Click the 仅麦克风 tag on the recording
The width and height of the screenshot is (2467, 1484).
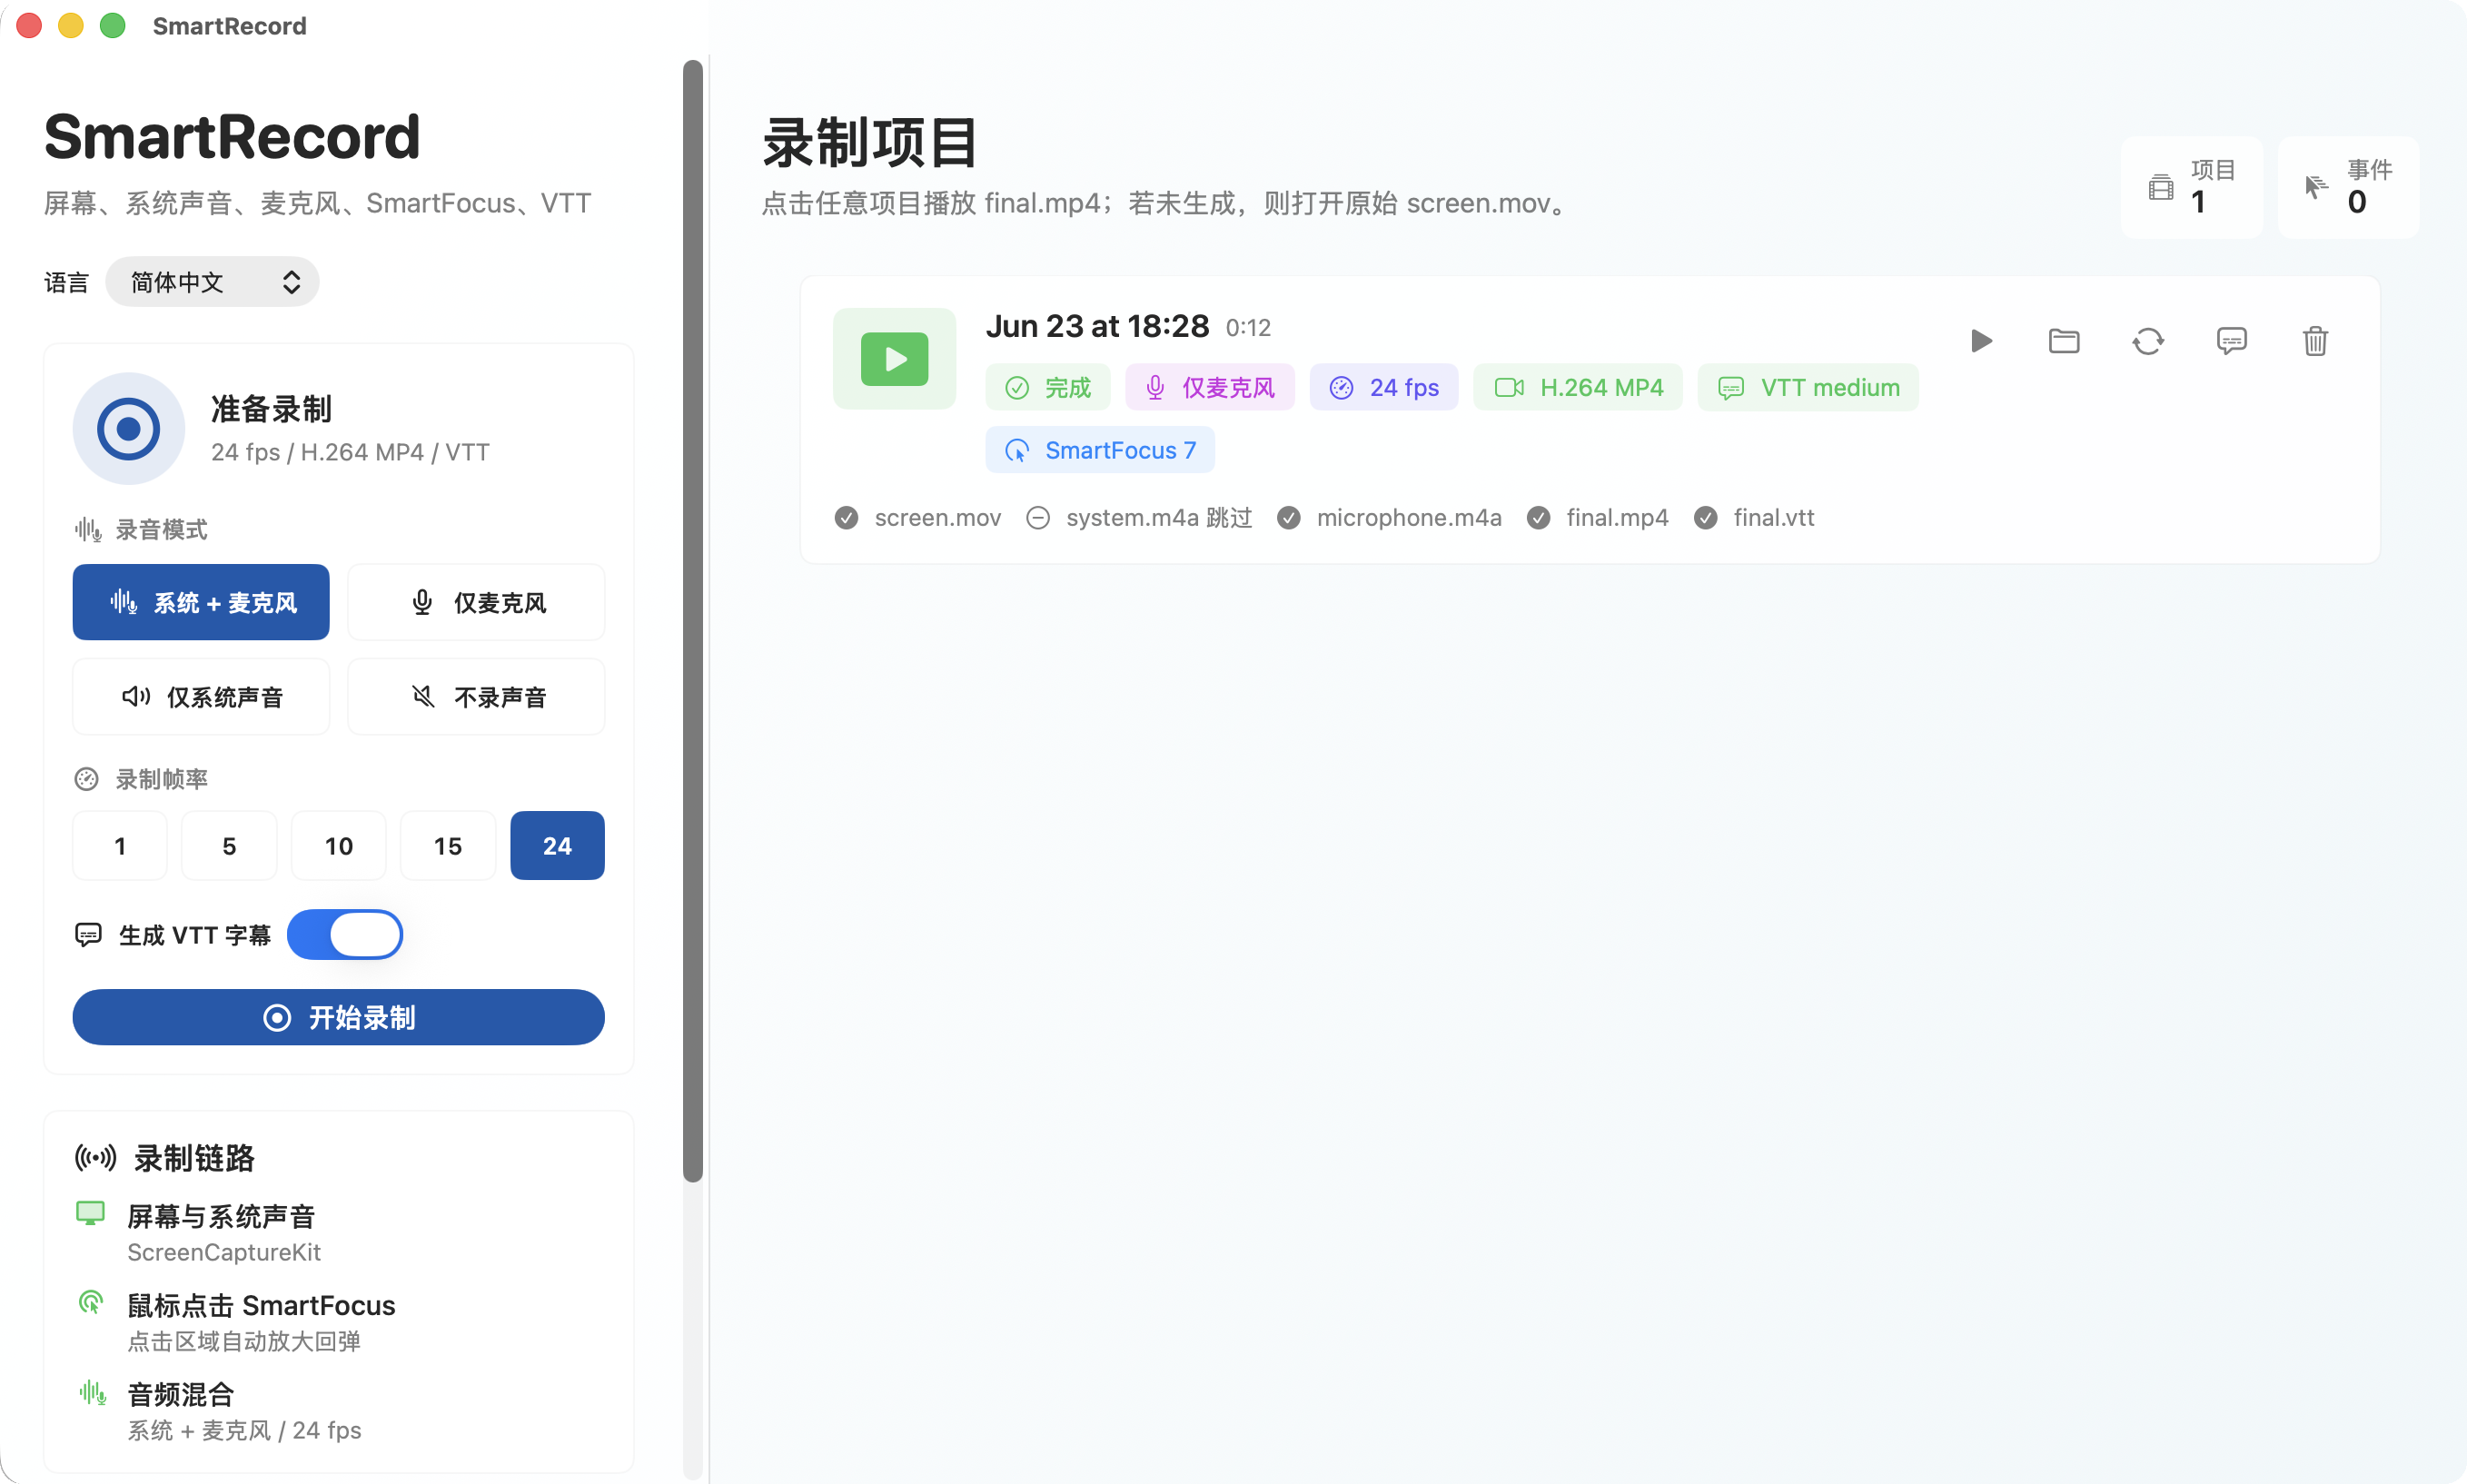click(1210, 387)
